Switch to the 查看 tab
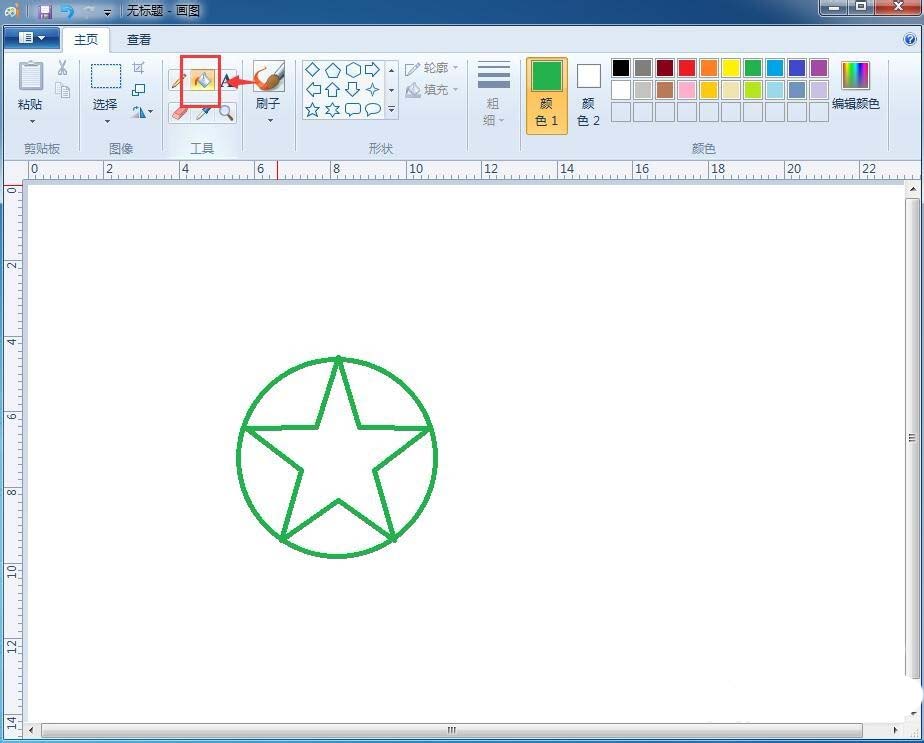The width and height of the screenshot is (924, 743). point(139,39)
